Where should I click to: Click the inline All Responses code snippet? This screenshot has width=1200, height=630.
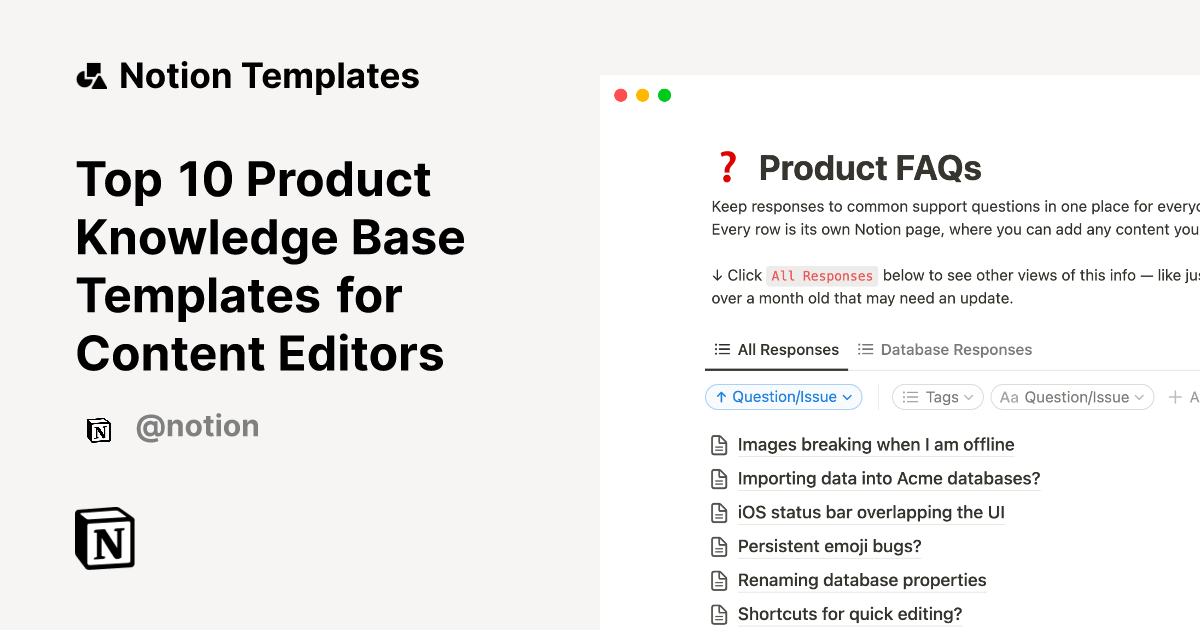822,275
